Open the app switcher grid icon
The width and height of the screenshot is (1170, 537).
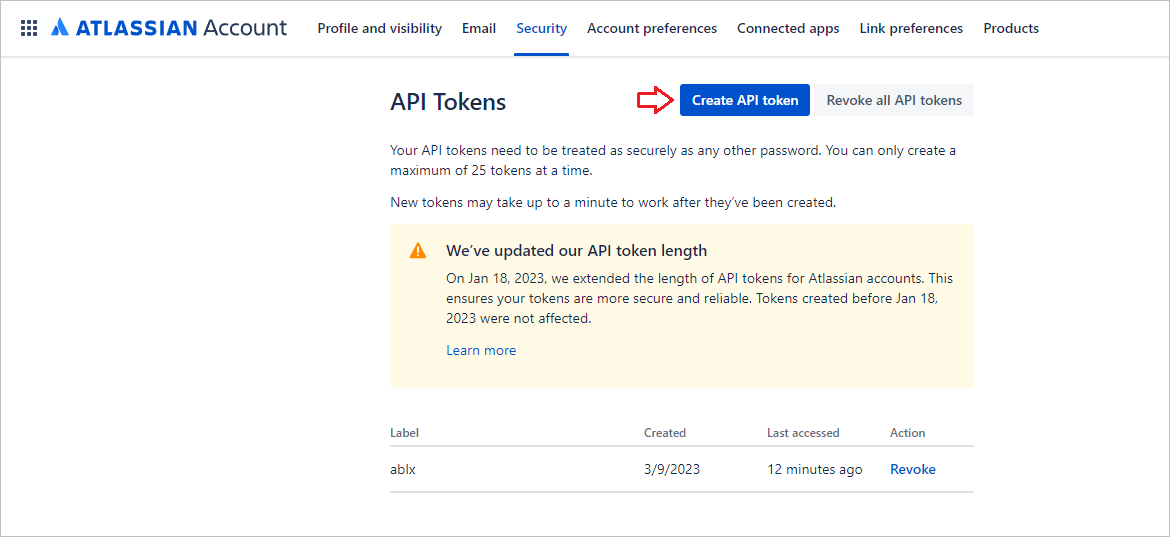(x=29, y=28)
